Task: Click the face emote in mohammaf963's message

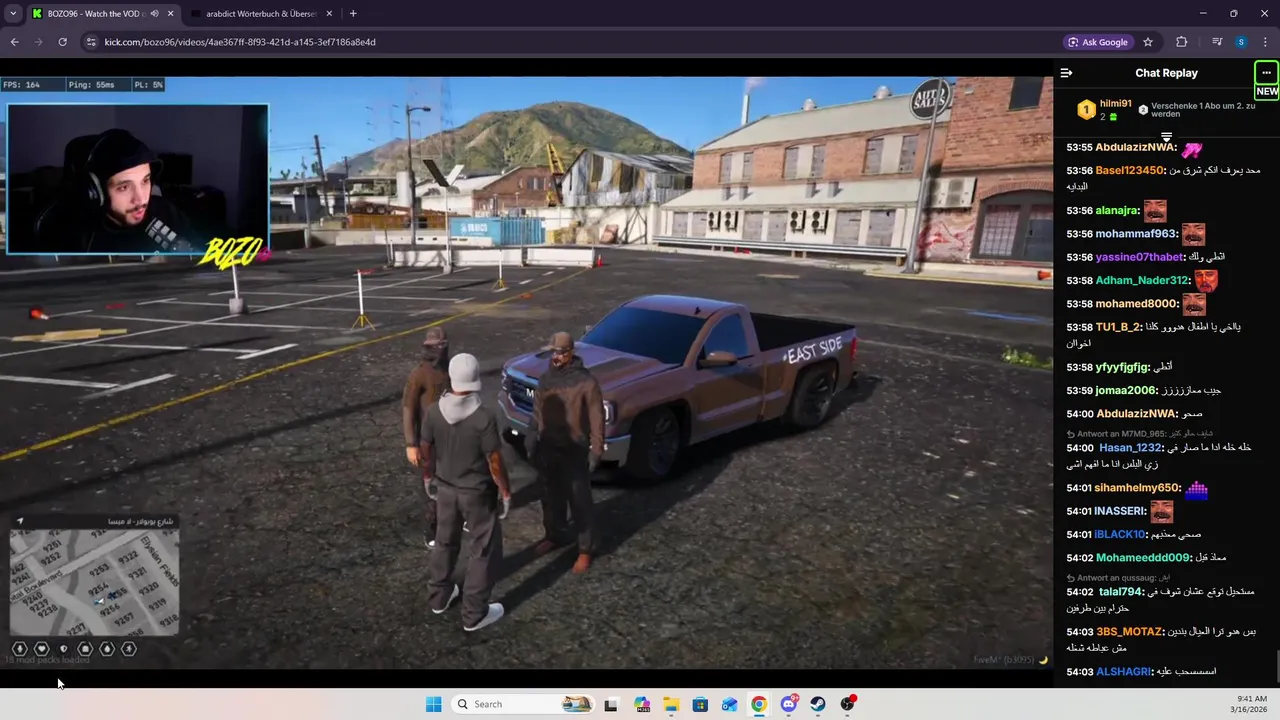Action: [x=1193, y=235]
